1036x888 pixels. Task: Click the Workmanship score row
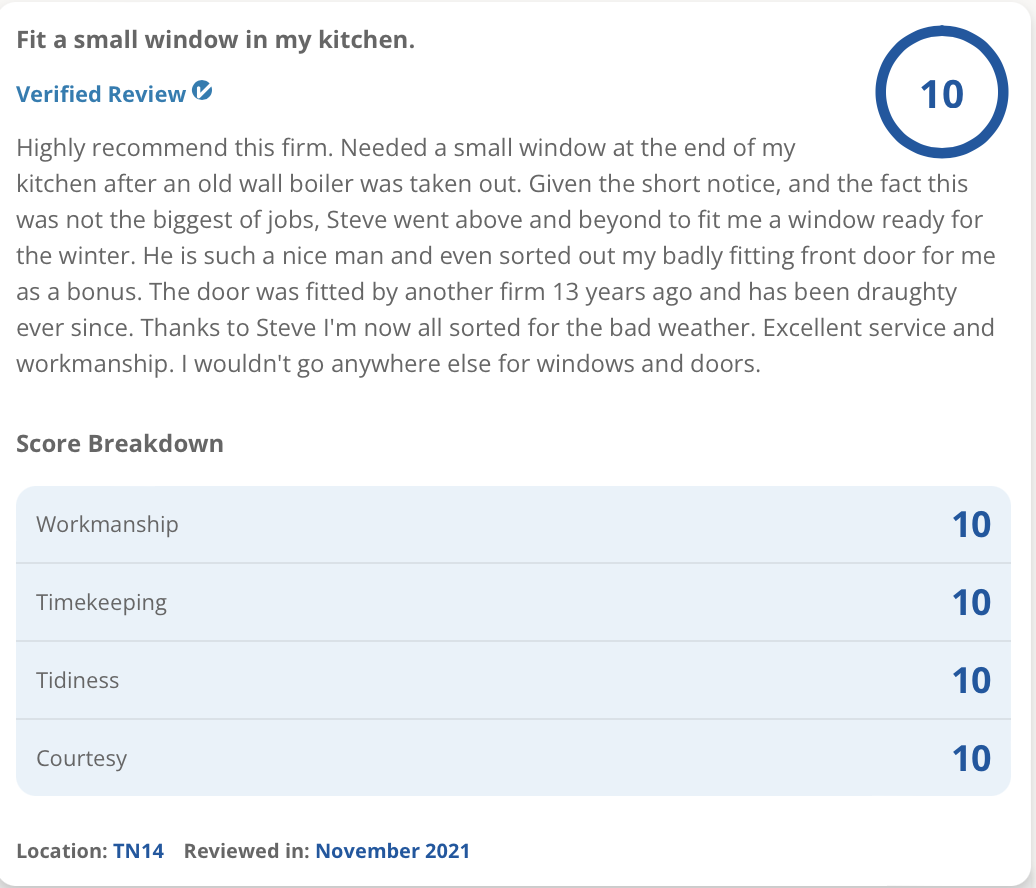tap(513, 525)
